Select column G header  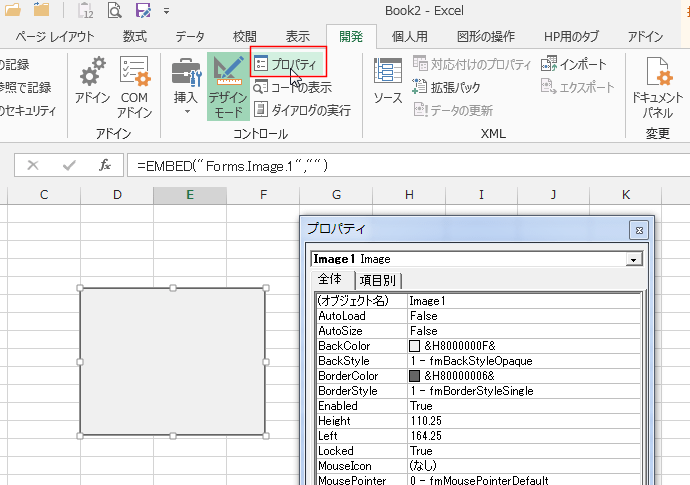[x=336, y=194]
